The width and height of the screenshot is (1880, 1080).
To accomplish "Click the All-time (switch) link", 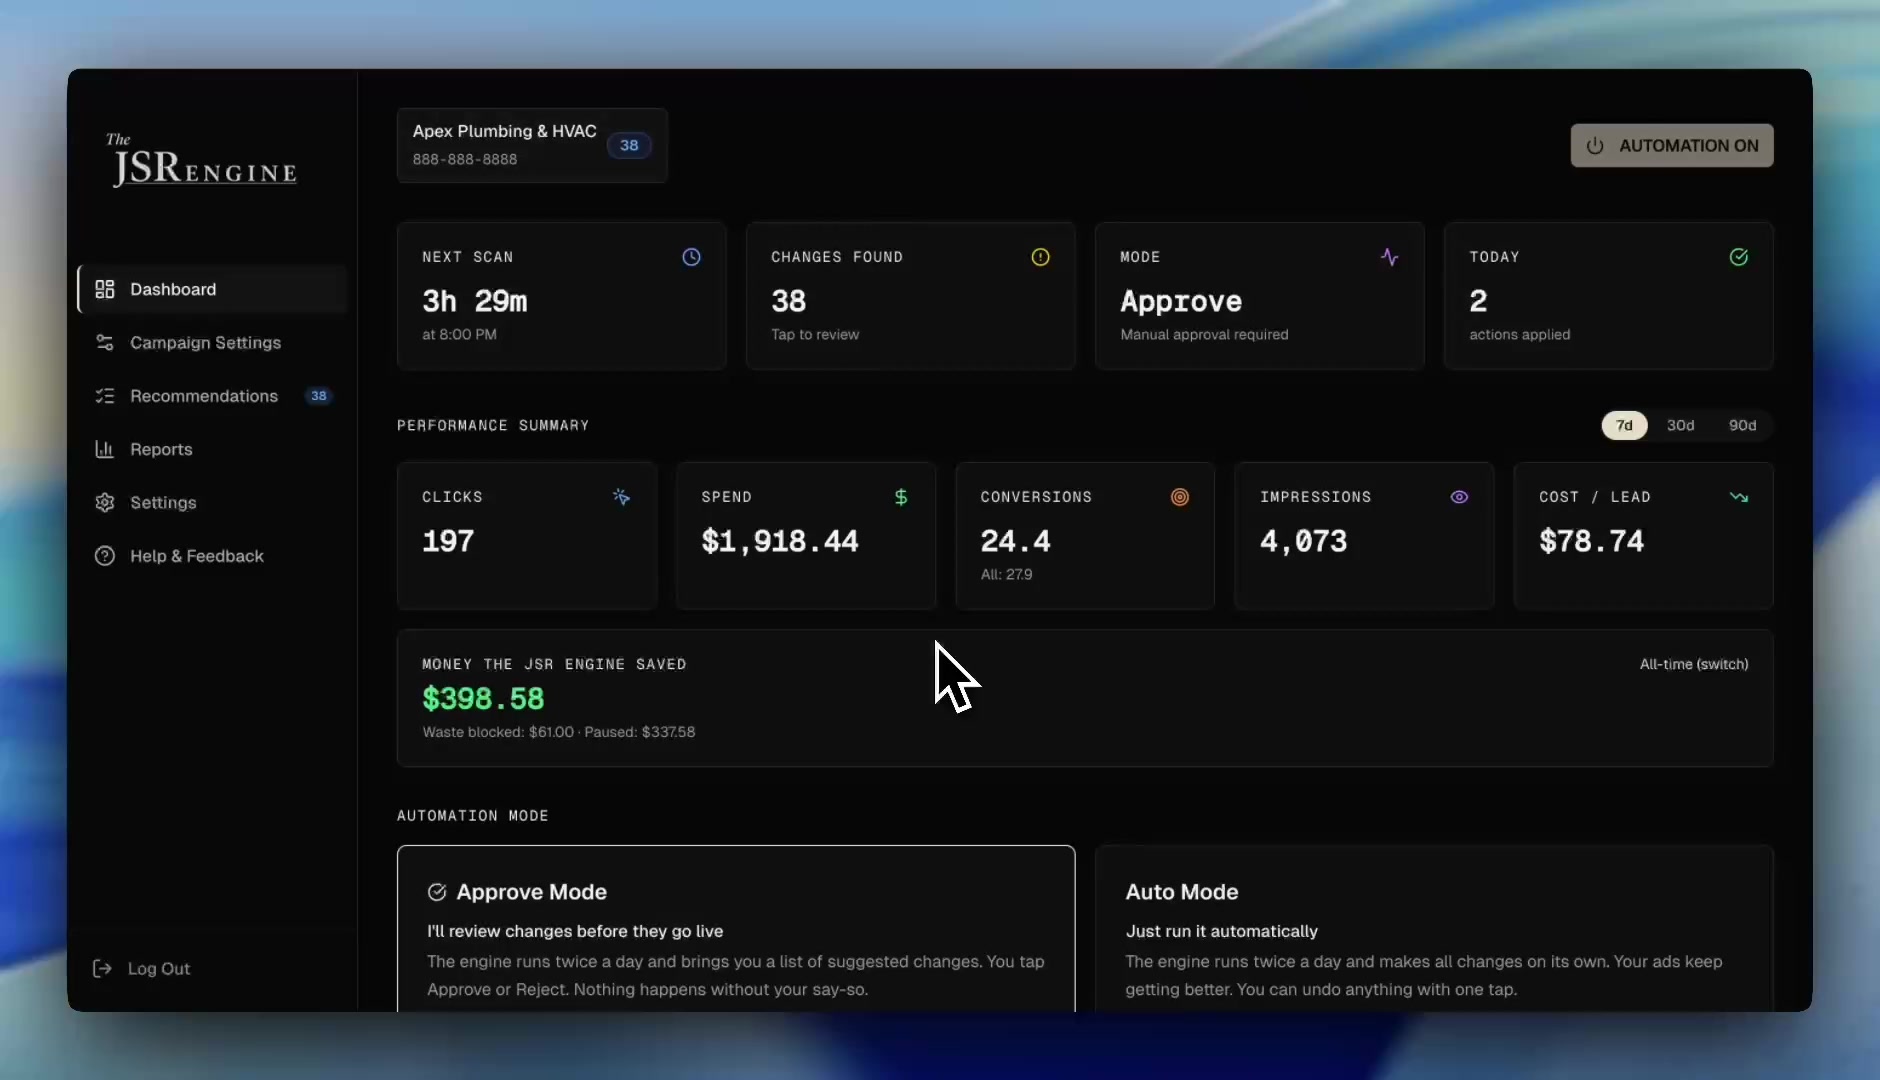I will click(1693, 664).
